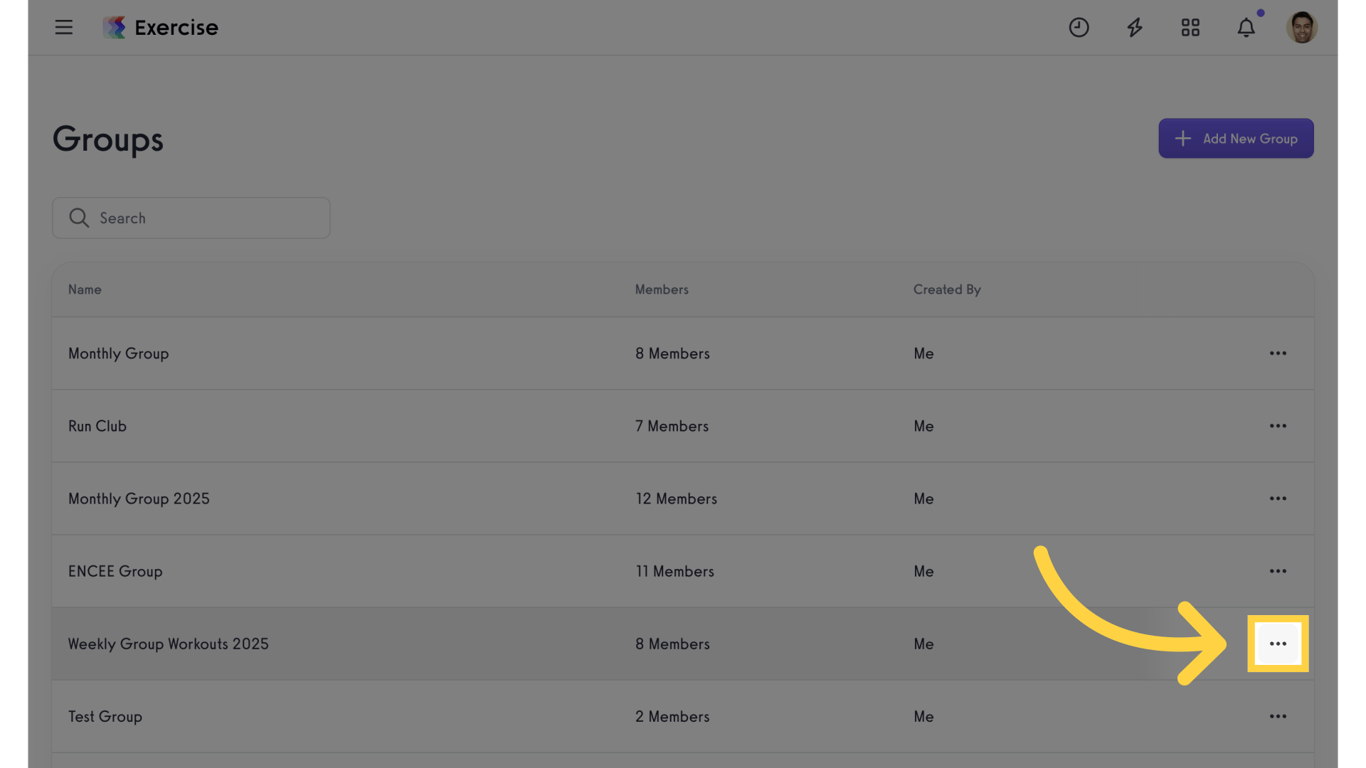Viewport: 1366px width, 768px height.
Task: Click the Exercise logo icon
Action: tap(114, 27)
